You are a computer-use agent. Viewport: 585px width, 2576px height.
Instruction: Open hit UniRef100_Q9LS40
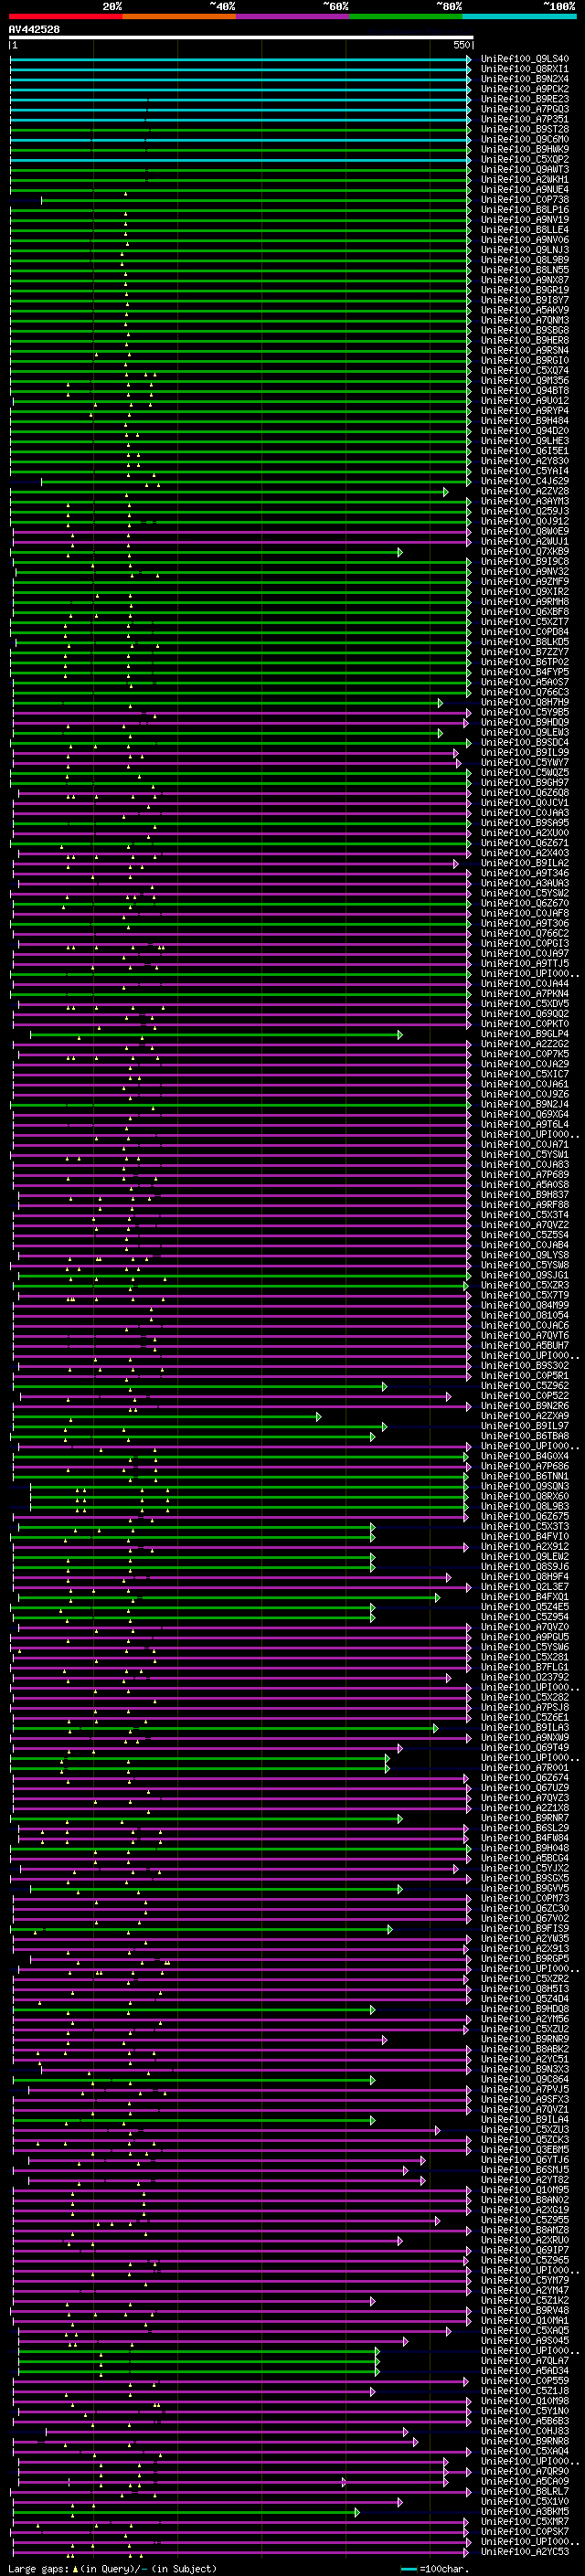(525, 59)
